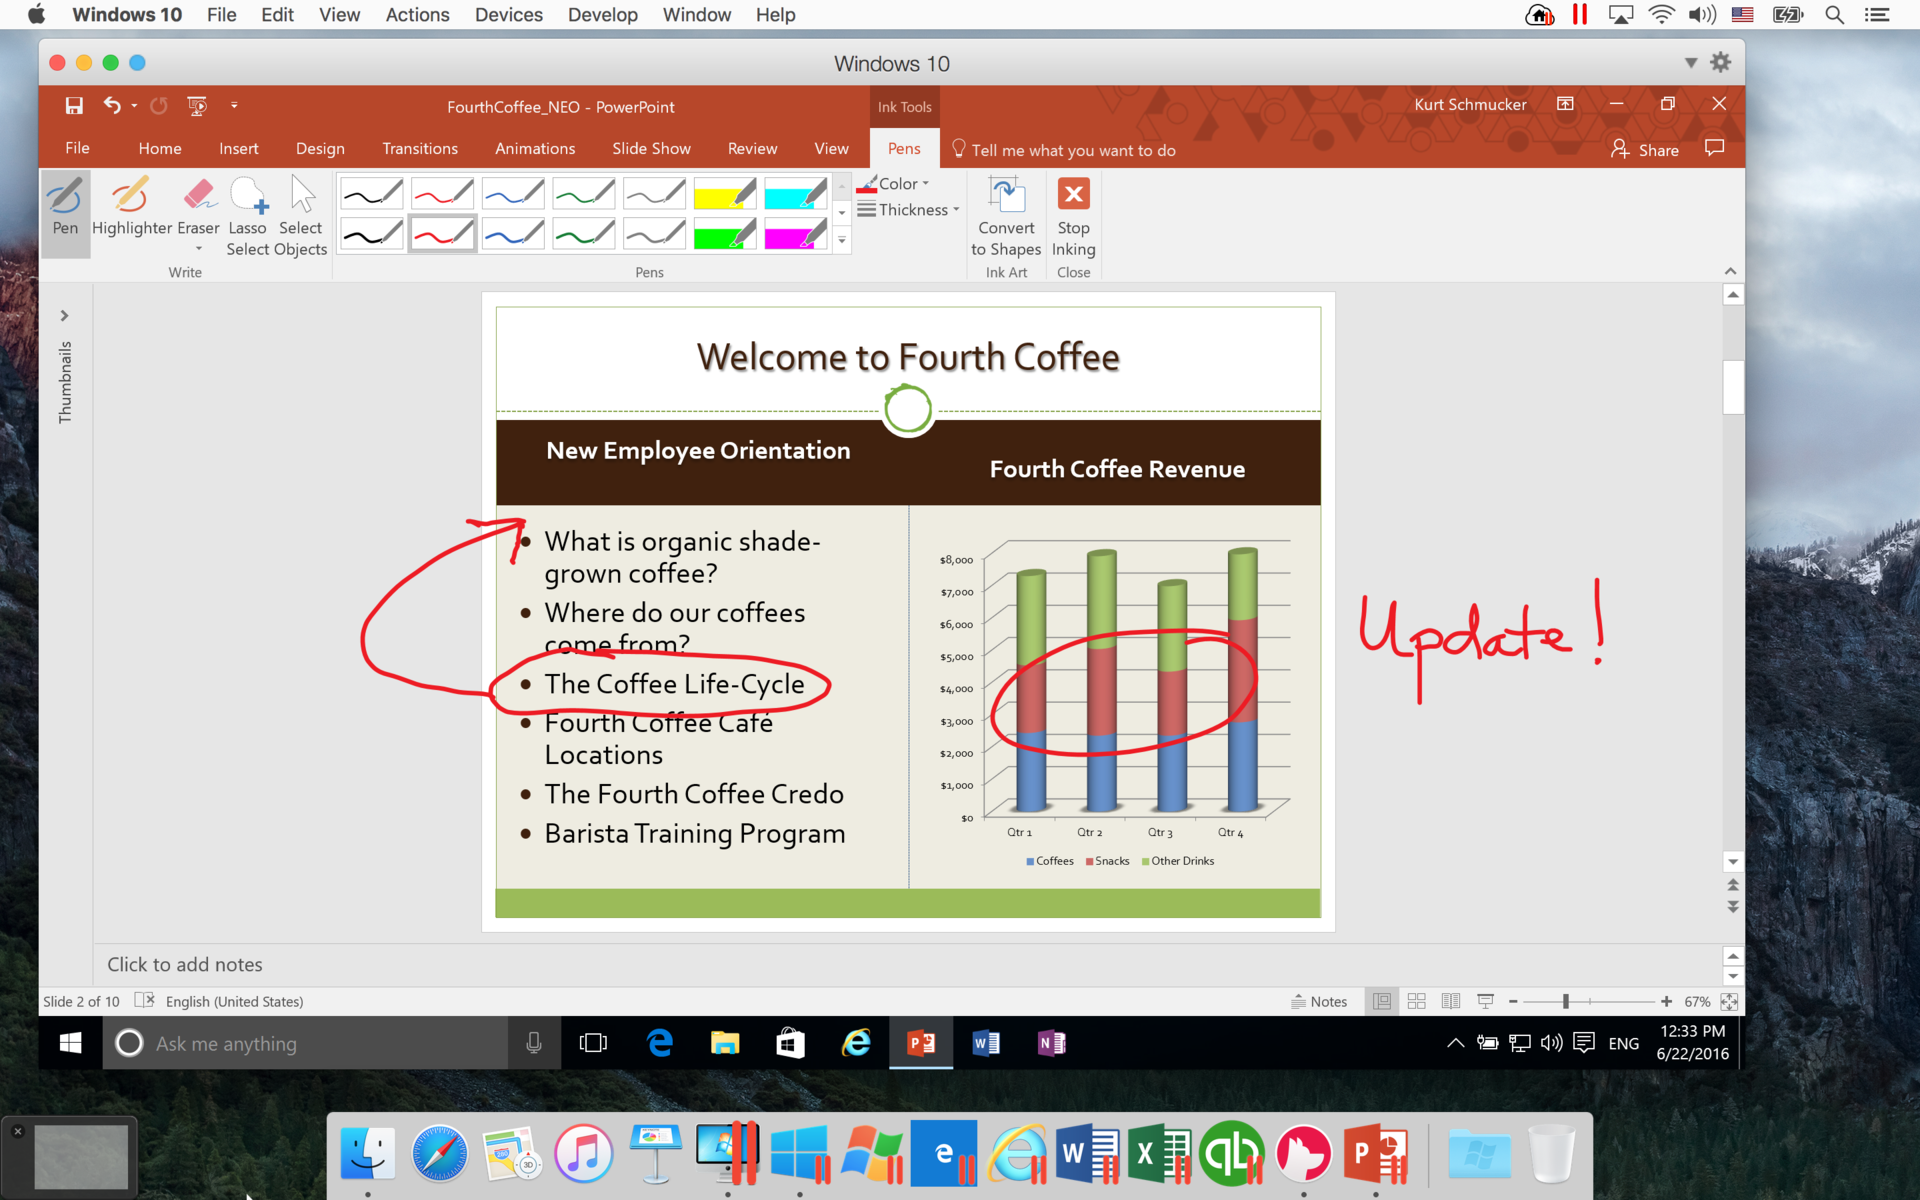Viewport: 1920px width, 1200px height.
Task: Collapse the ribbon
Action: (x=1730, y=272)
